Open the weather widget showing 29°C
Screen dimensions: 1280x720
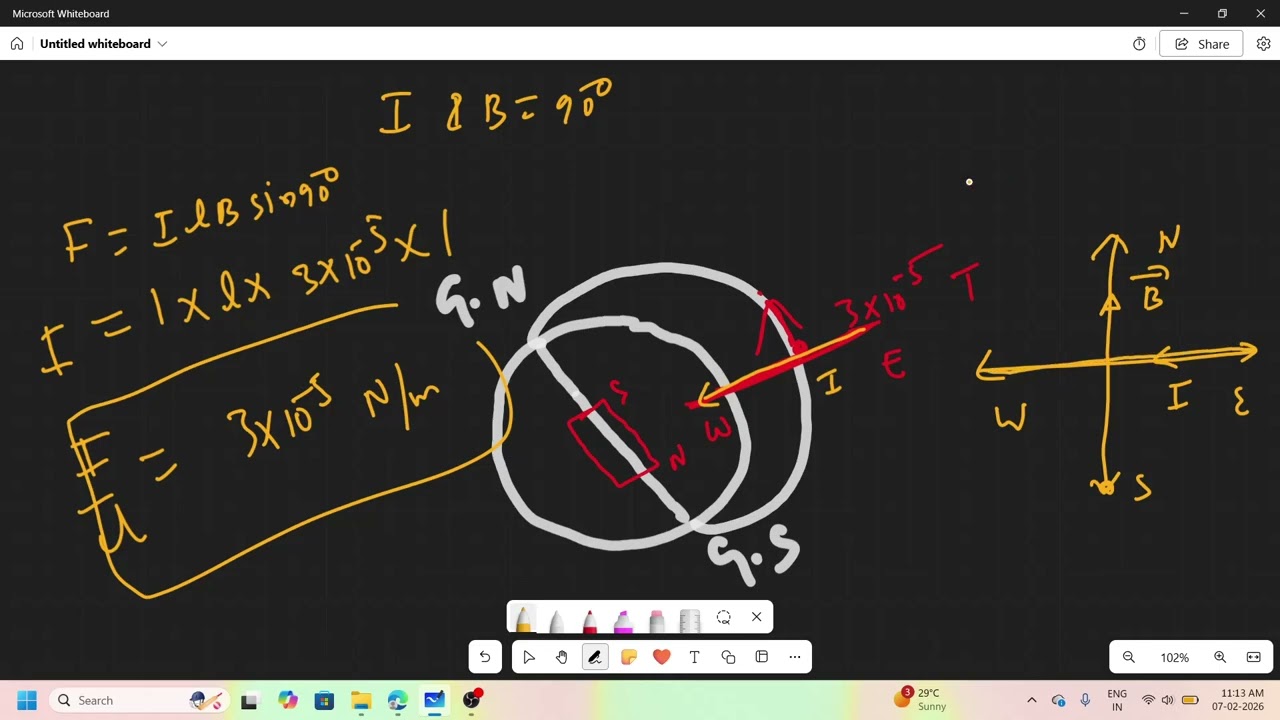click(922, 700)
